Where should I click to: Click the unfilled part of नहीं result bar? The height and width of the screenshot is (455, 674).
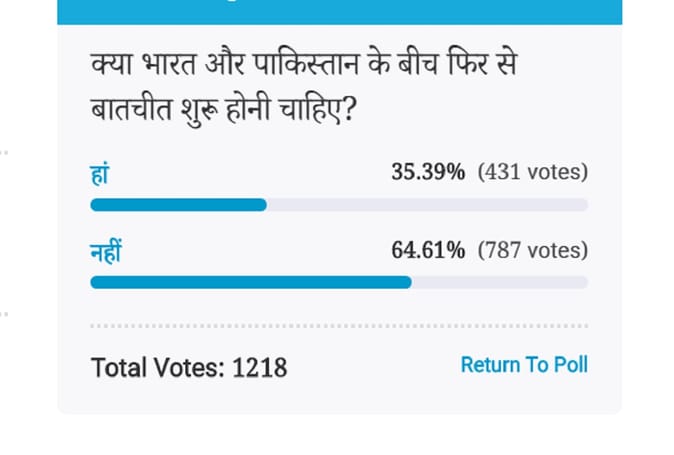tap(499, 282)
